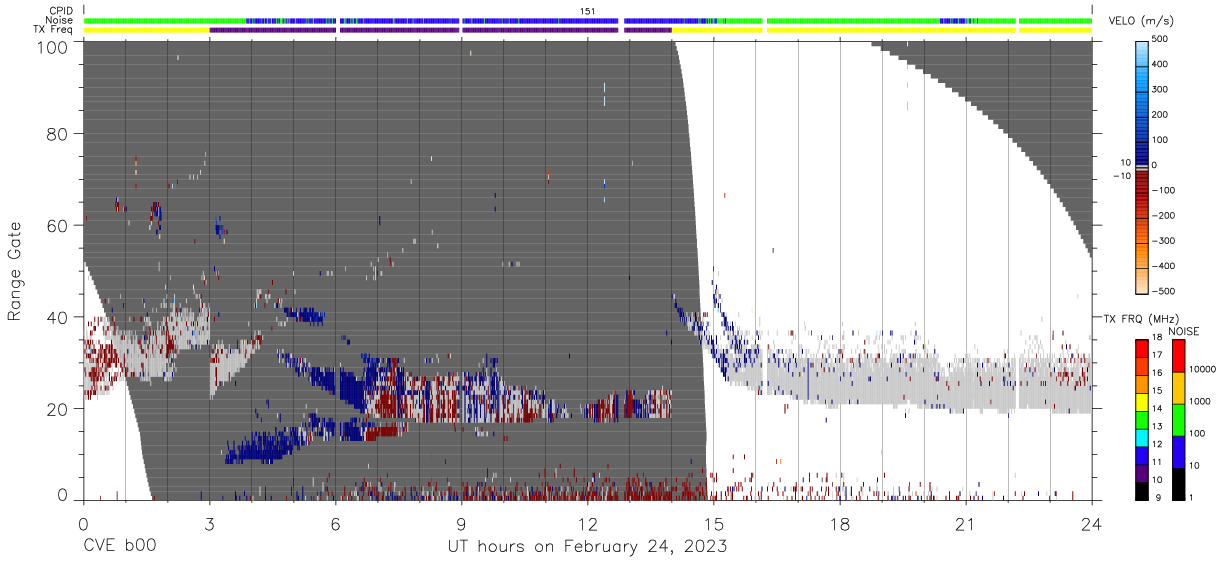Click the CPID label at top left
This screenshot has height=567, width=1228.
click(61, 11)
